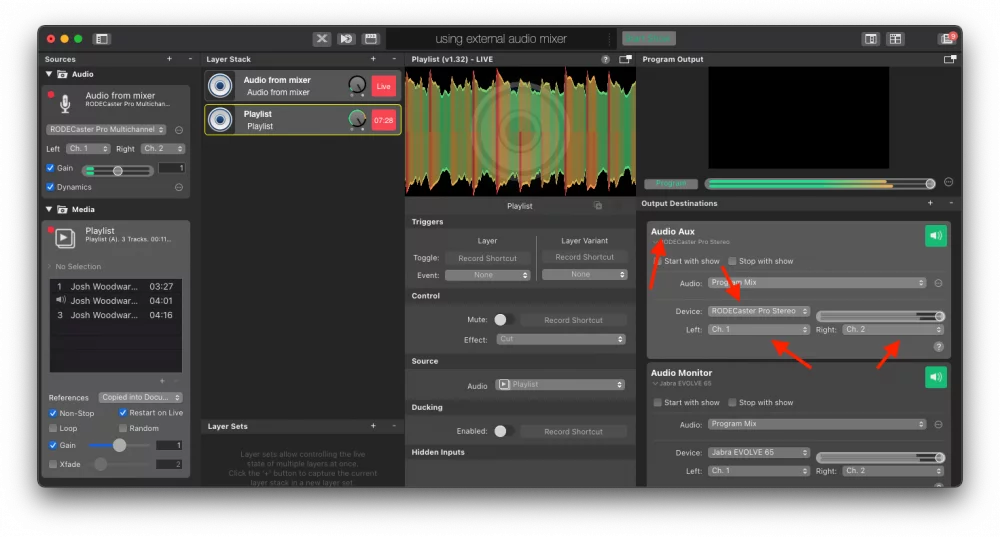This screenshot has height=537, width=1000.
Task: Add a layer set with plus
Action: coord(373,426)
